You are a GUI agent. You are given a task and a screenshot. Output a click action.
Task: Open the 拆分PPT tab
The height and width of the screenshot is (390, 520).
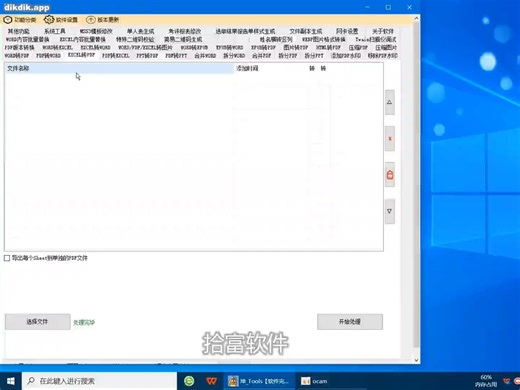314,56
